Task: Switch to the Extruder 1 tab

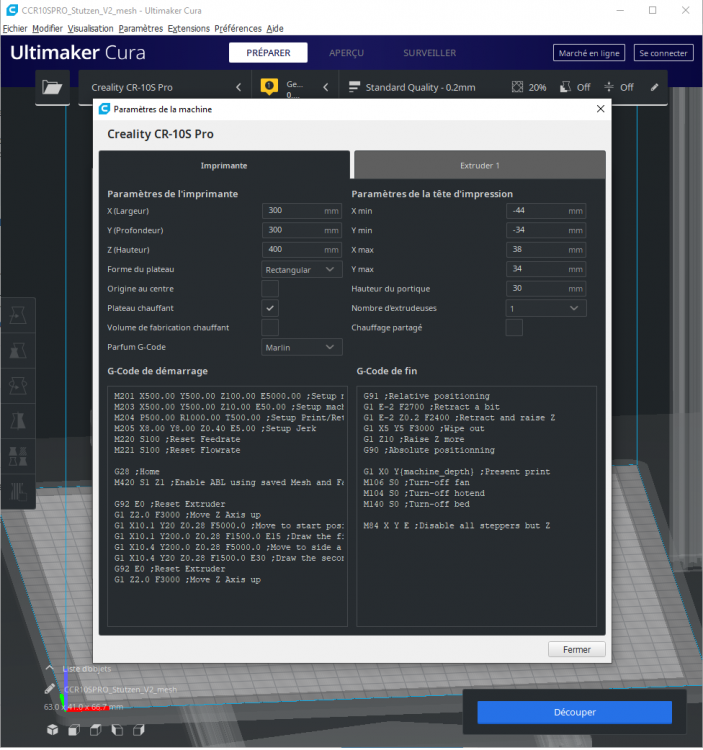Action: (x=480, y=165)
